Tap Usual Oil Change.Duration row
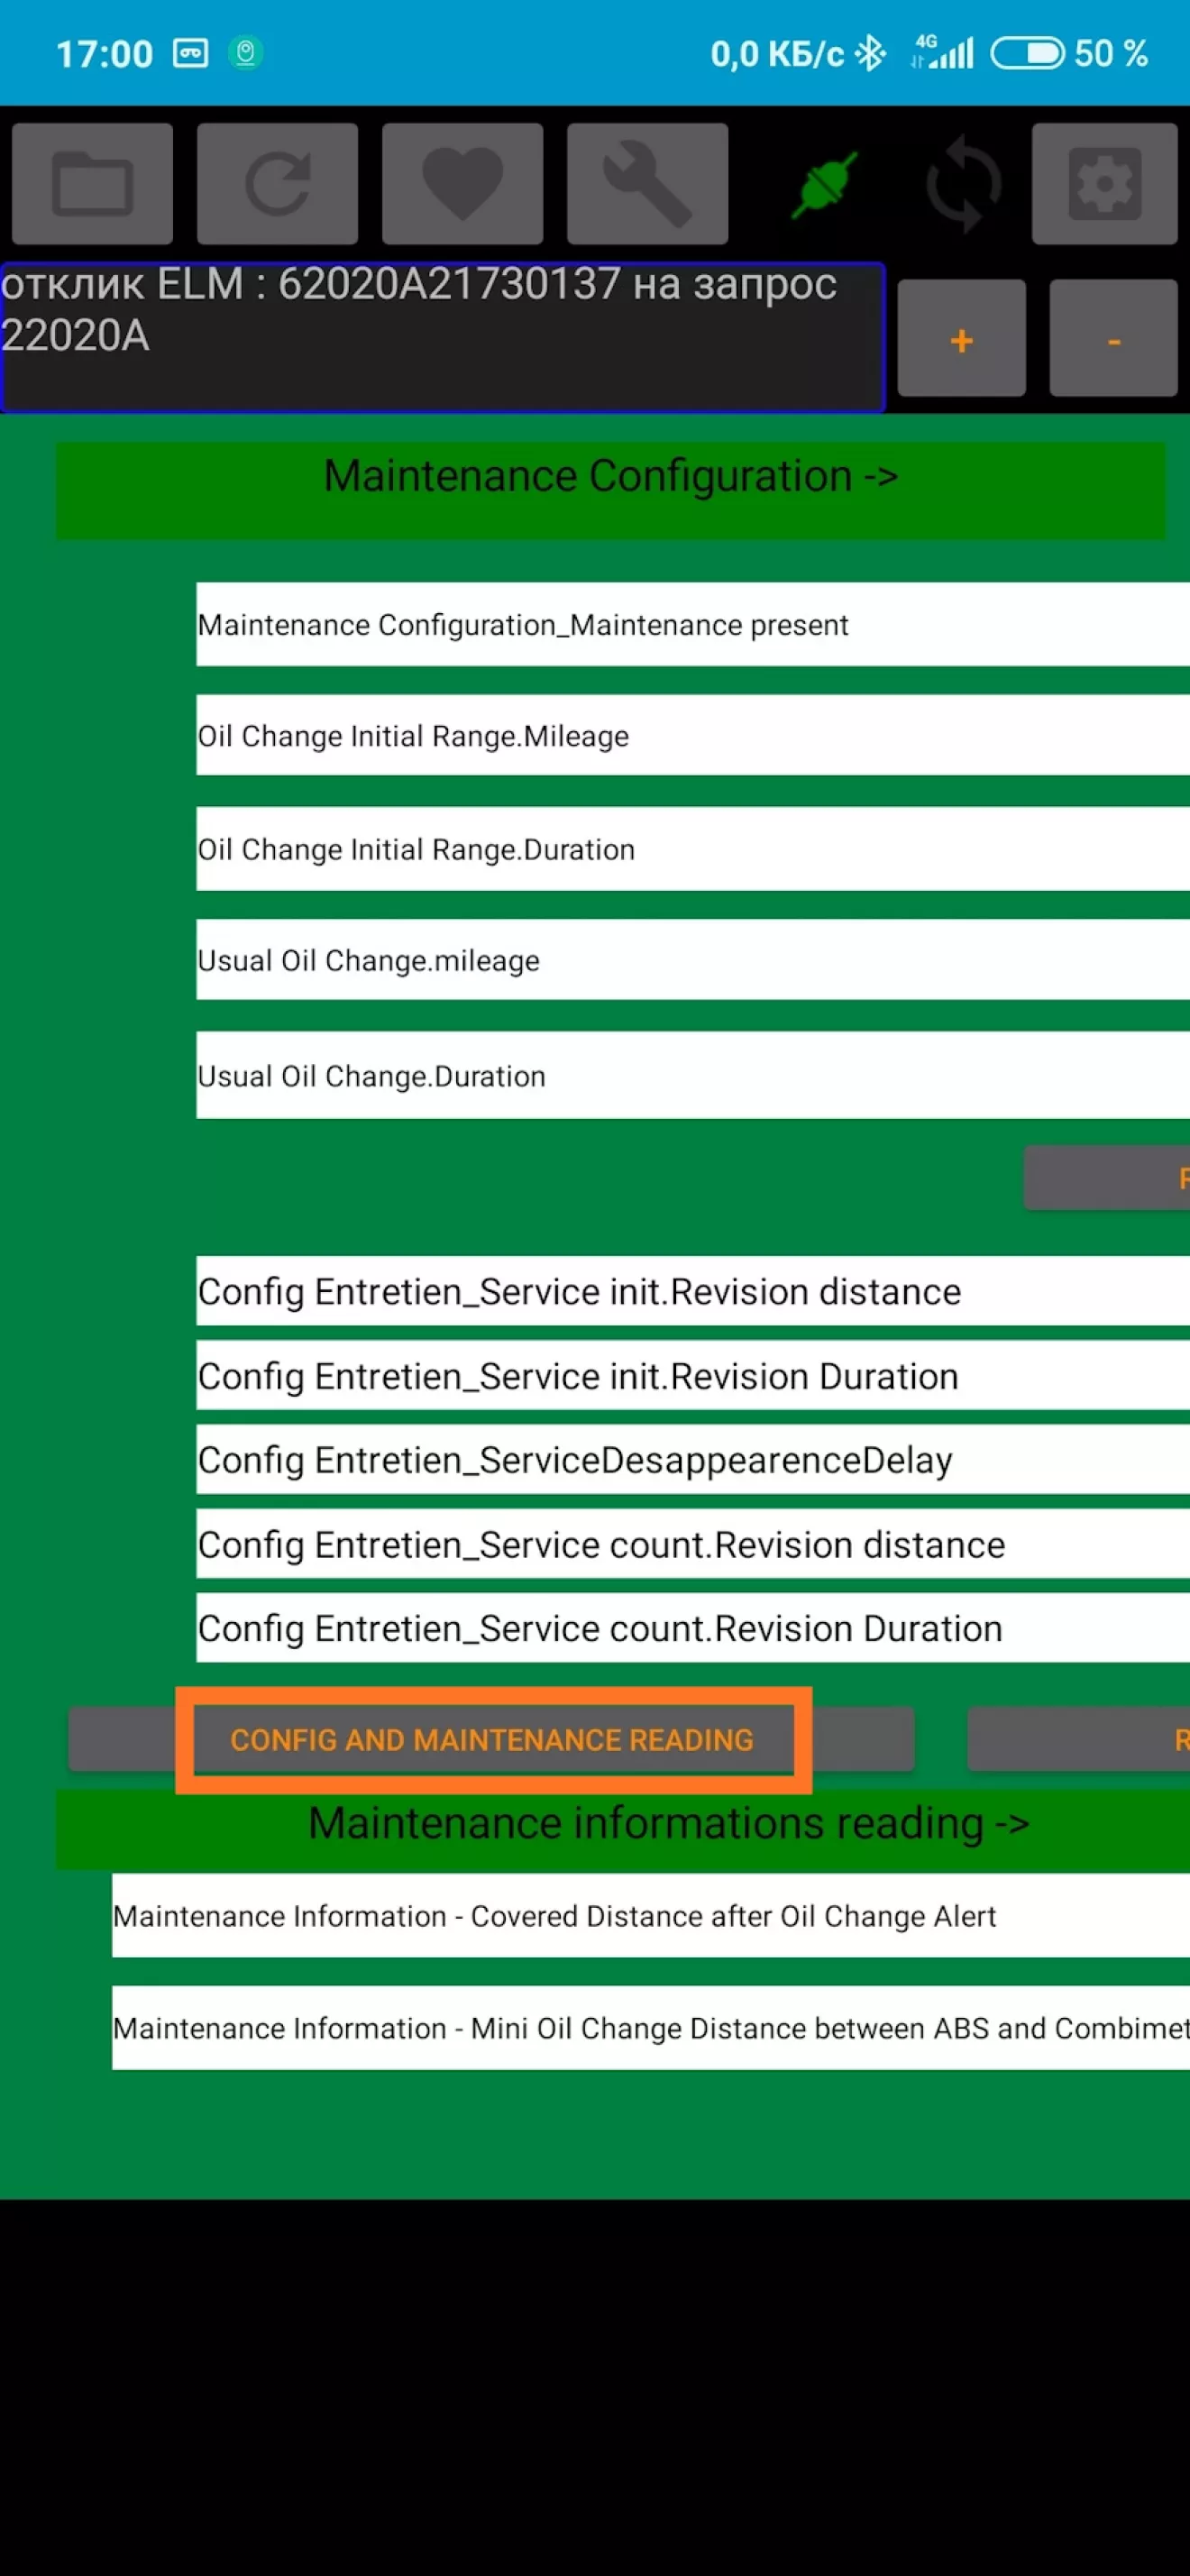Viewport: 1190px width, 2576px height. (692, 1076)
